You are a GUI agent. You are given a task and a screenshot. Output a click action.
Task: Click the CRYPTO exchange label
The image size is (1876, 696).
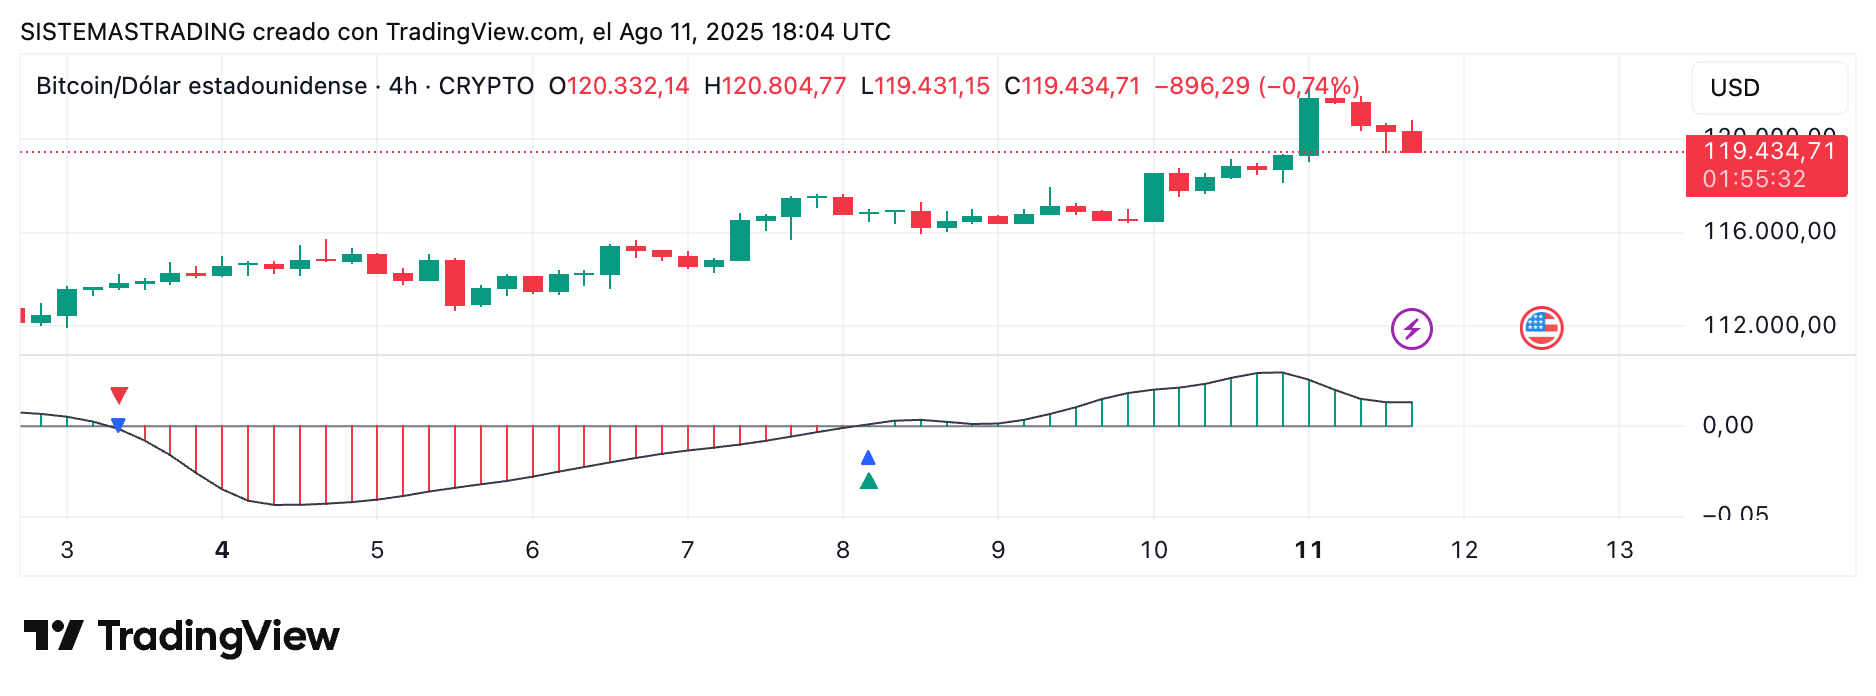click(x=486, y=86)
